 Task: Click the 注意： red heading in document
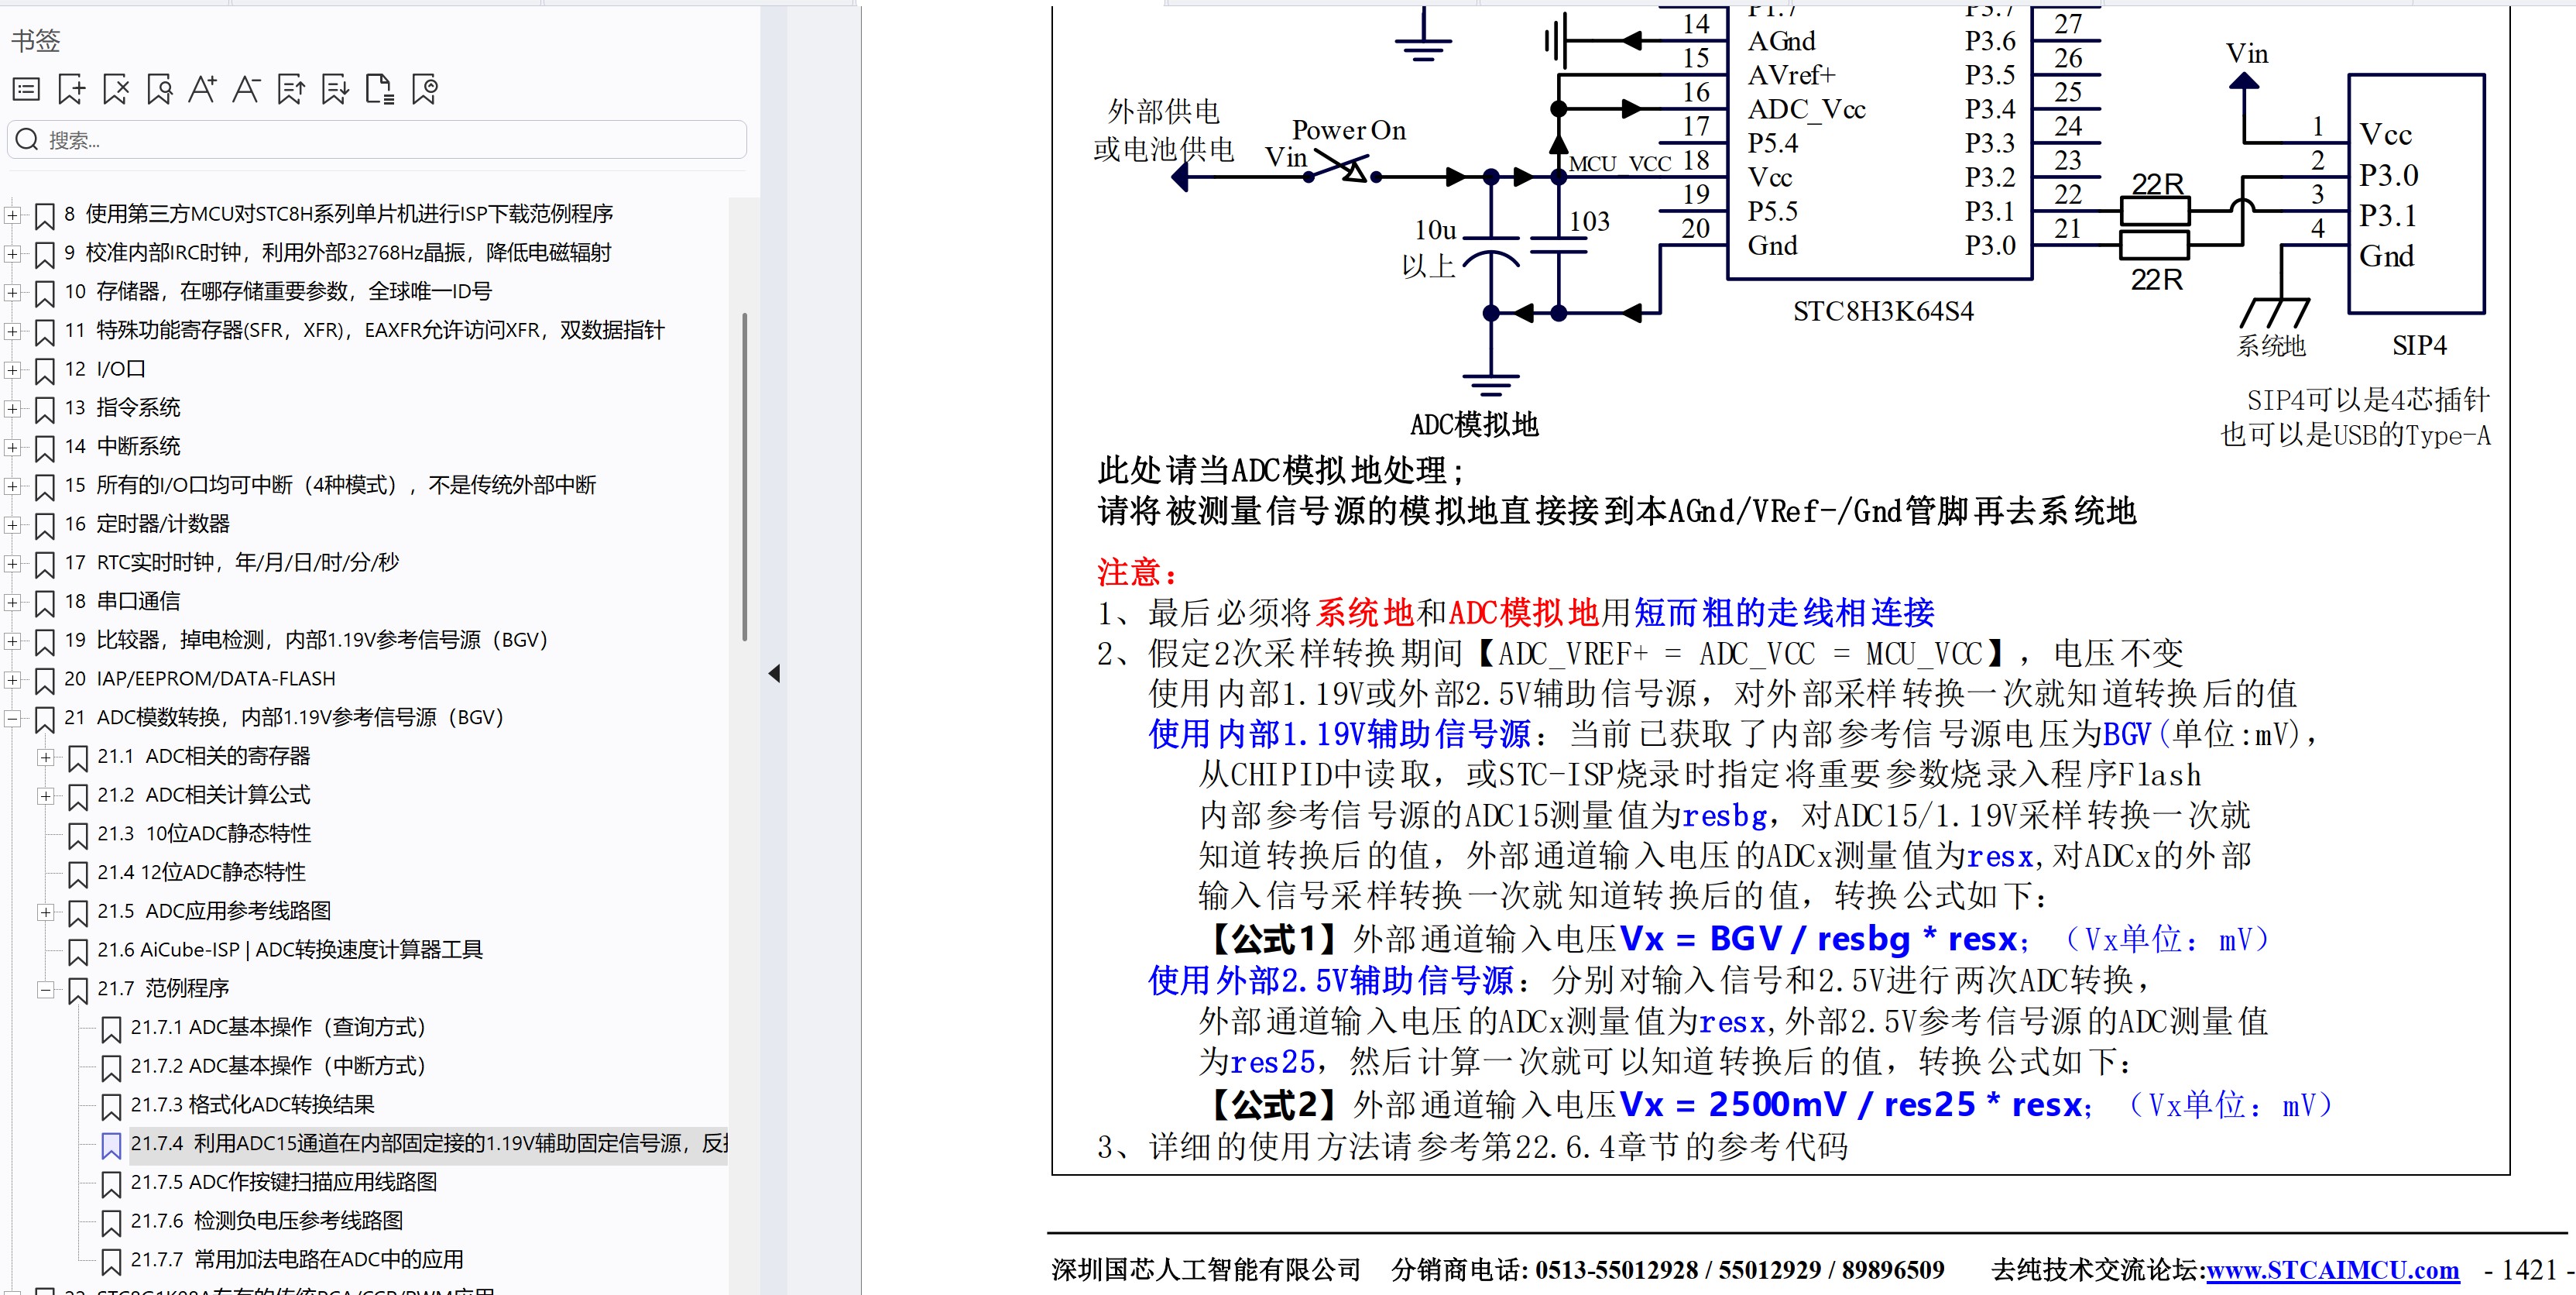(x=1139, y=572)
